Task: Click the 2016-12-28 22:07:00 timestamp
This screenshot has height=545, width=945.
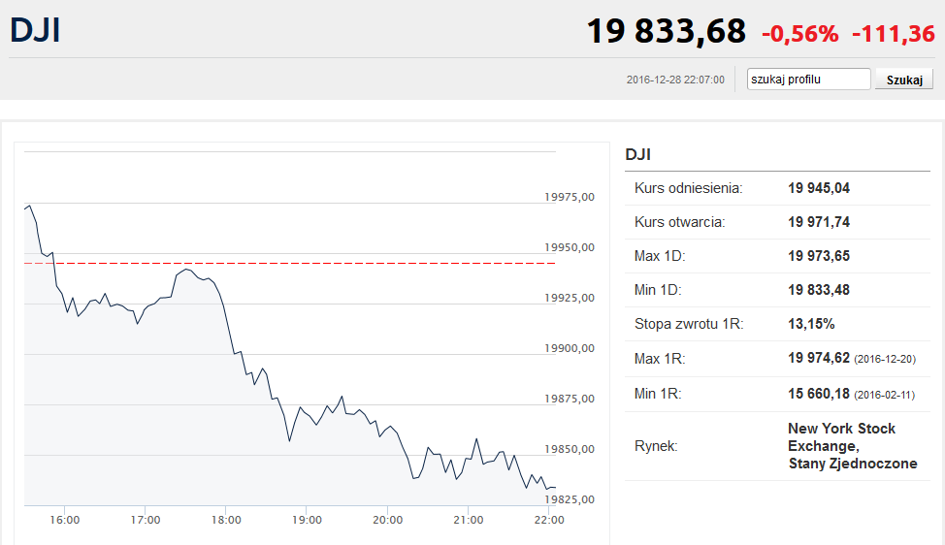Action: coord(675,80)
